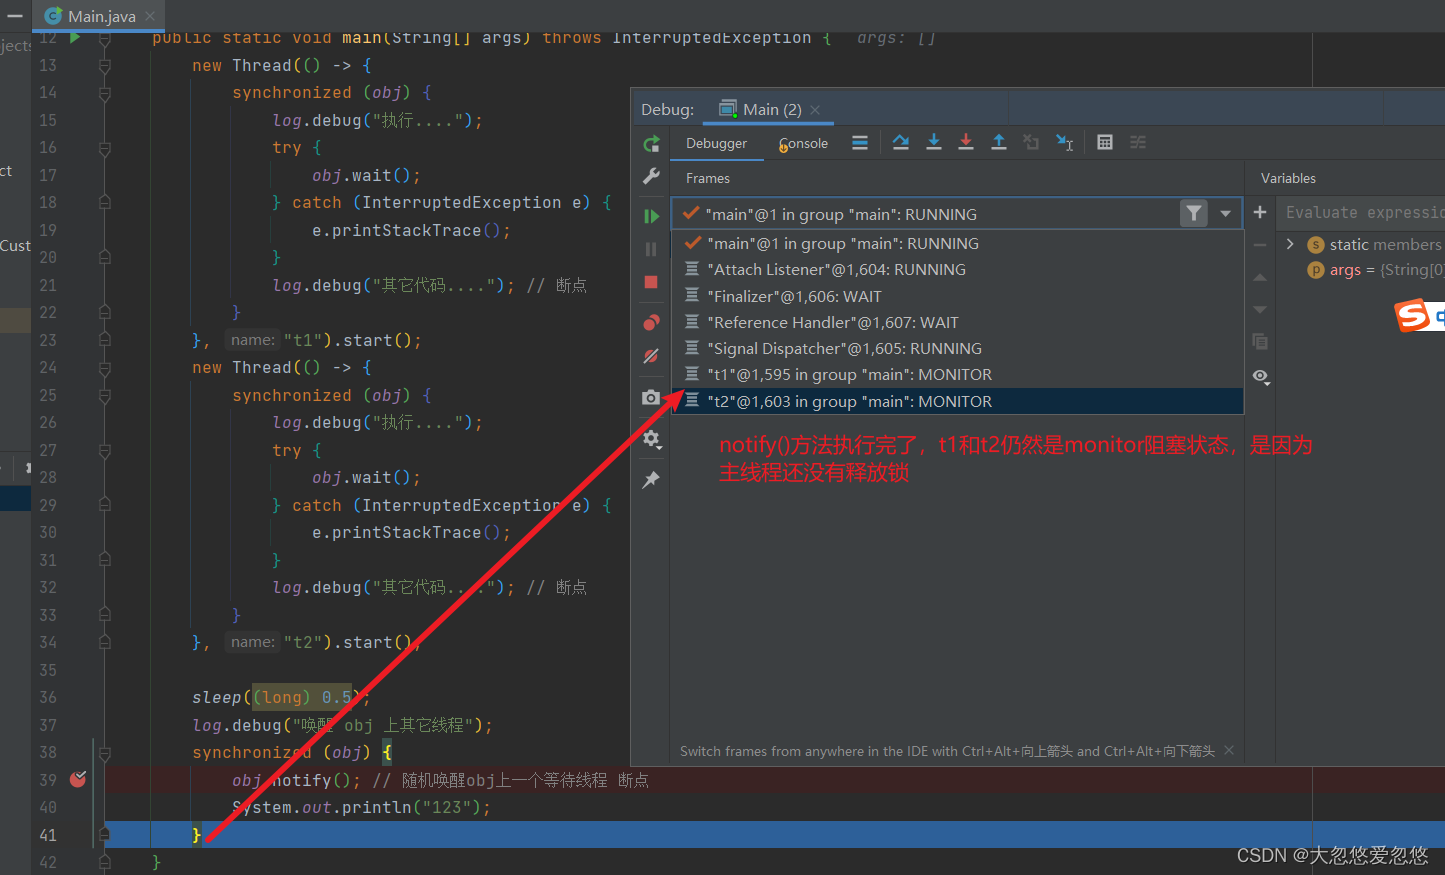Click the red Force Step Into icon
The image size is (1445, 875).
click(x=966, y=143)
